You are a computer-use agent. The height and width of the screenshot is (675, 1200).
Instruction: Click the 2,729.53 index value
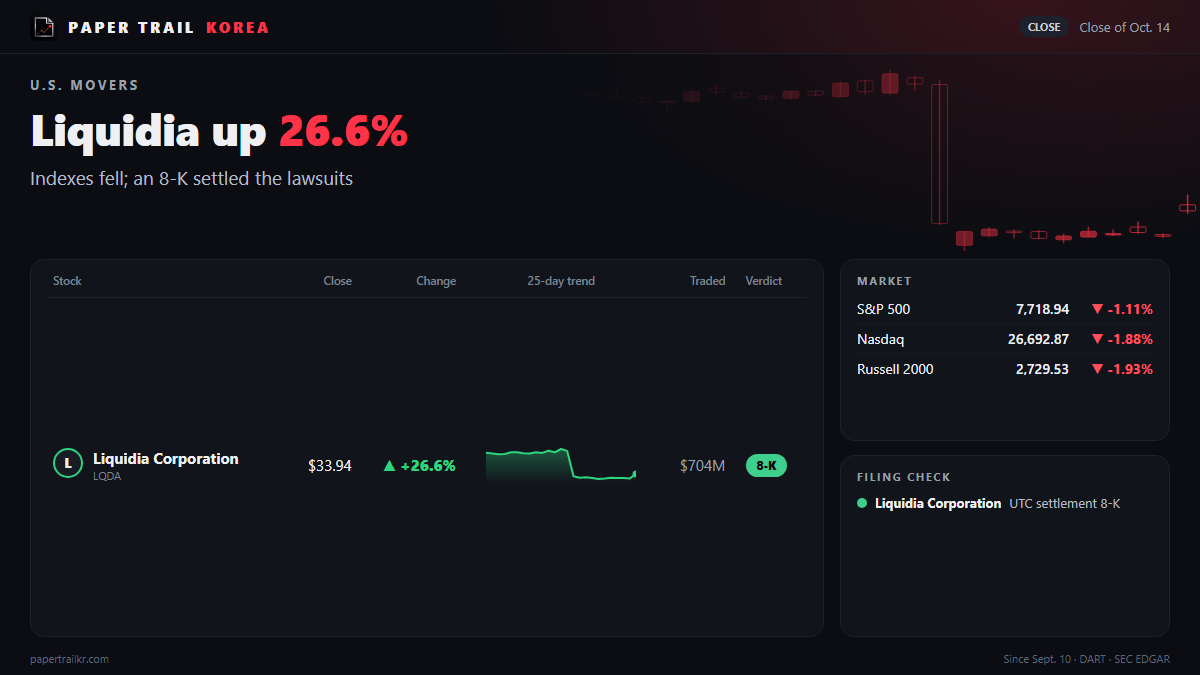[1042, 370]
